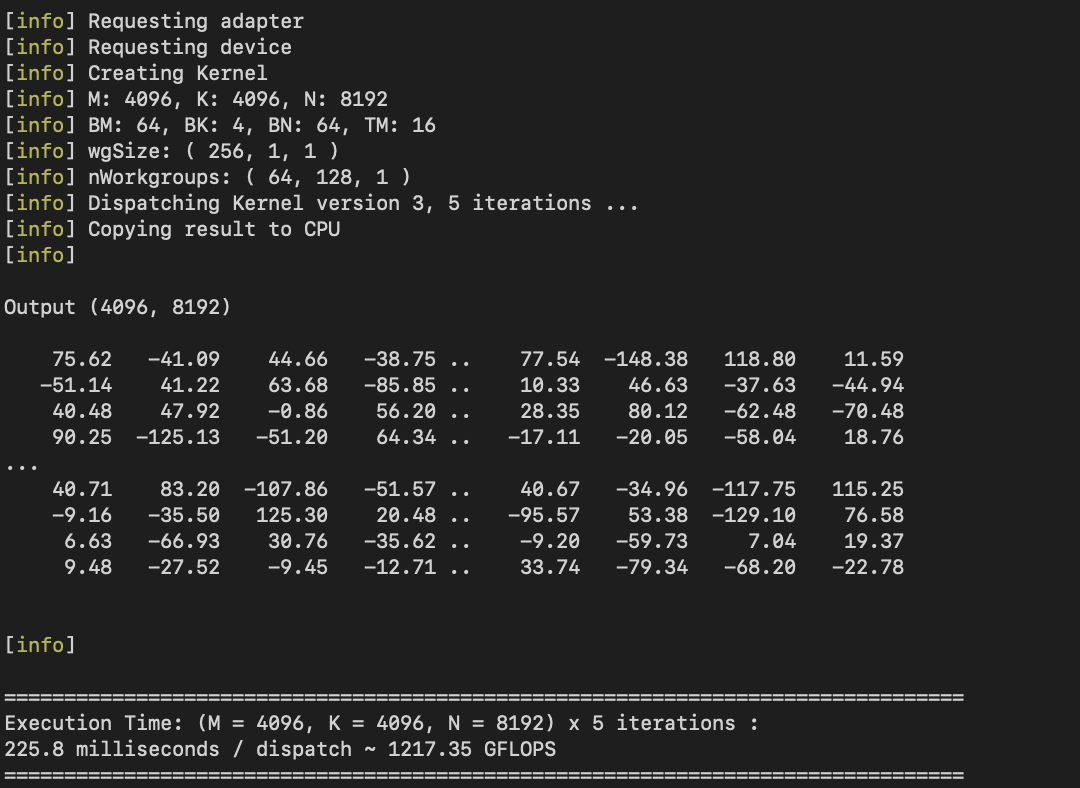Click the value -148.38 in the first row
The width and height of the screenshot is (1080, 788).
pyautogui.click(x=645, y=360)
